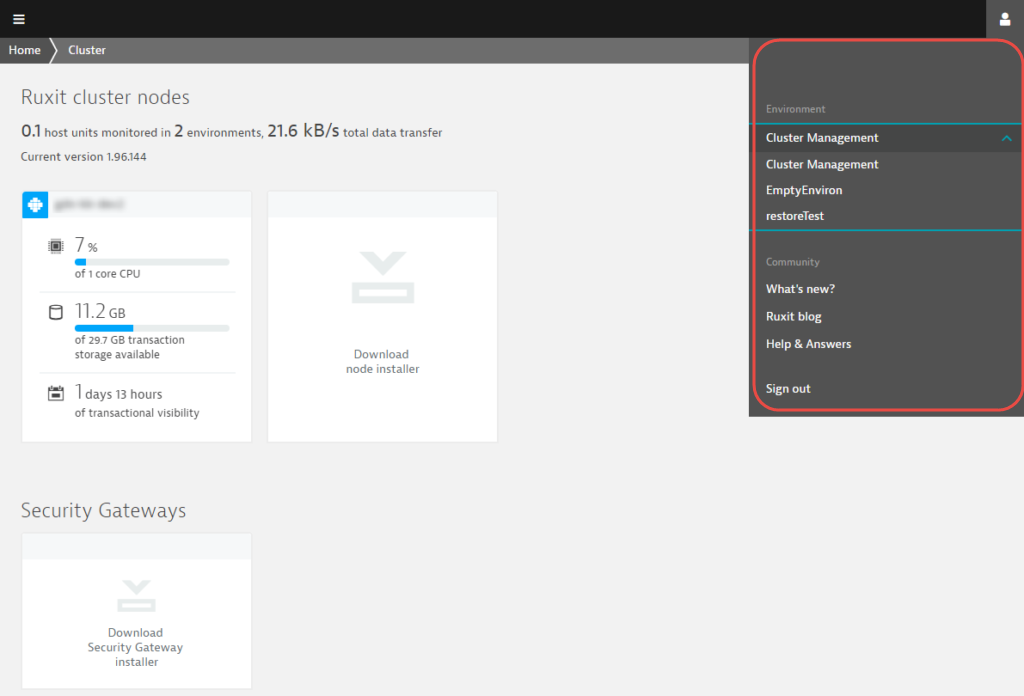Screen dimensions: 1024x696
Task: Click the calendar visibility icon
Action: [x=56, y=393]
